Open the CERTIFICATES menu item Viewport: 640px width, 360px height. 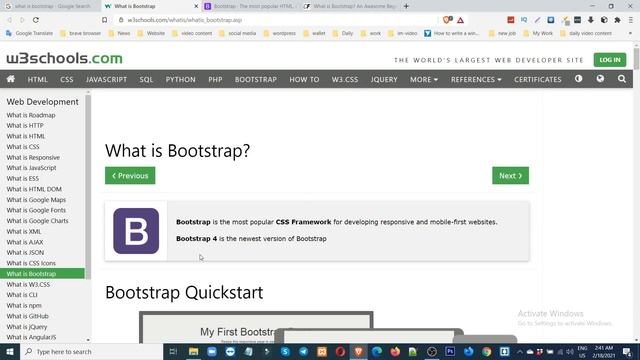click(x=538, y=79)
